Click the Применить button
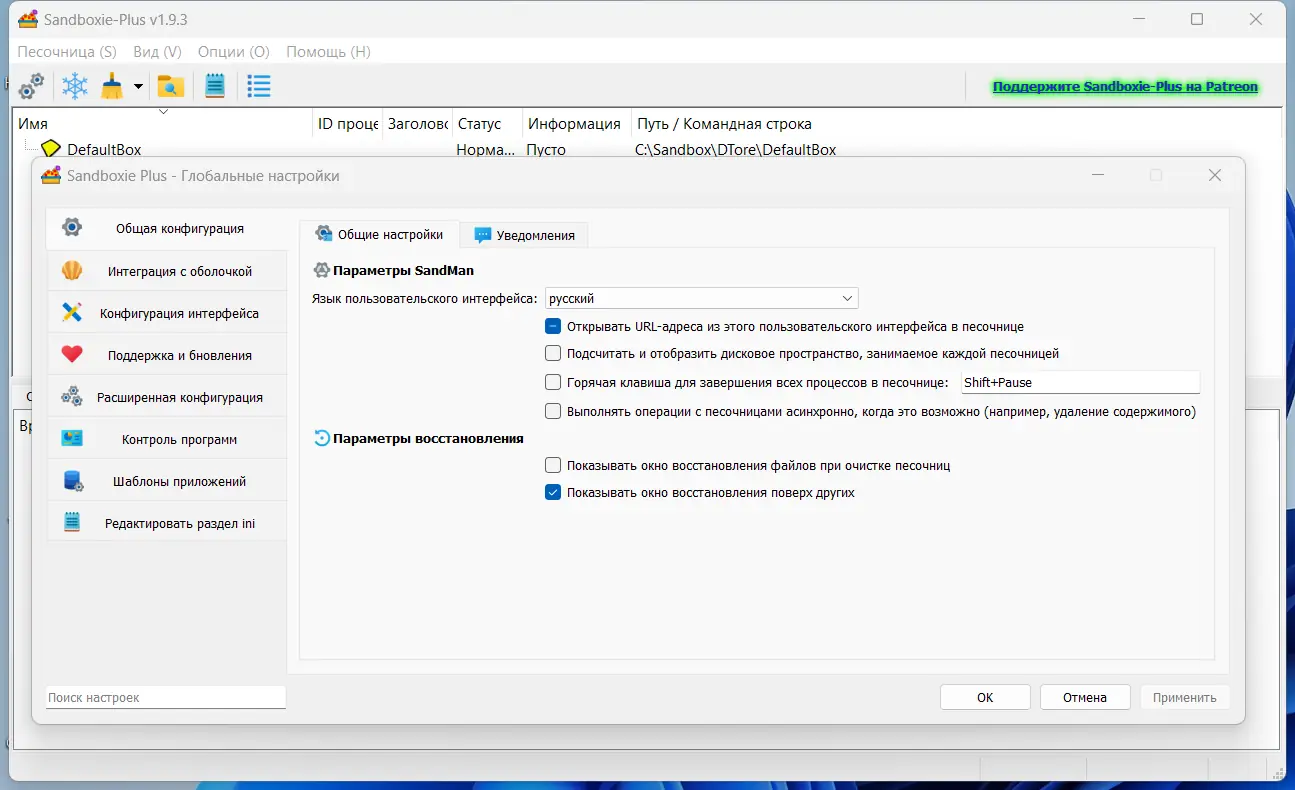The width and height of the screenshot is (1295, 790). (1185, 697)
